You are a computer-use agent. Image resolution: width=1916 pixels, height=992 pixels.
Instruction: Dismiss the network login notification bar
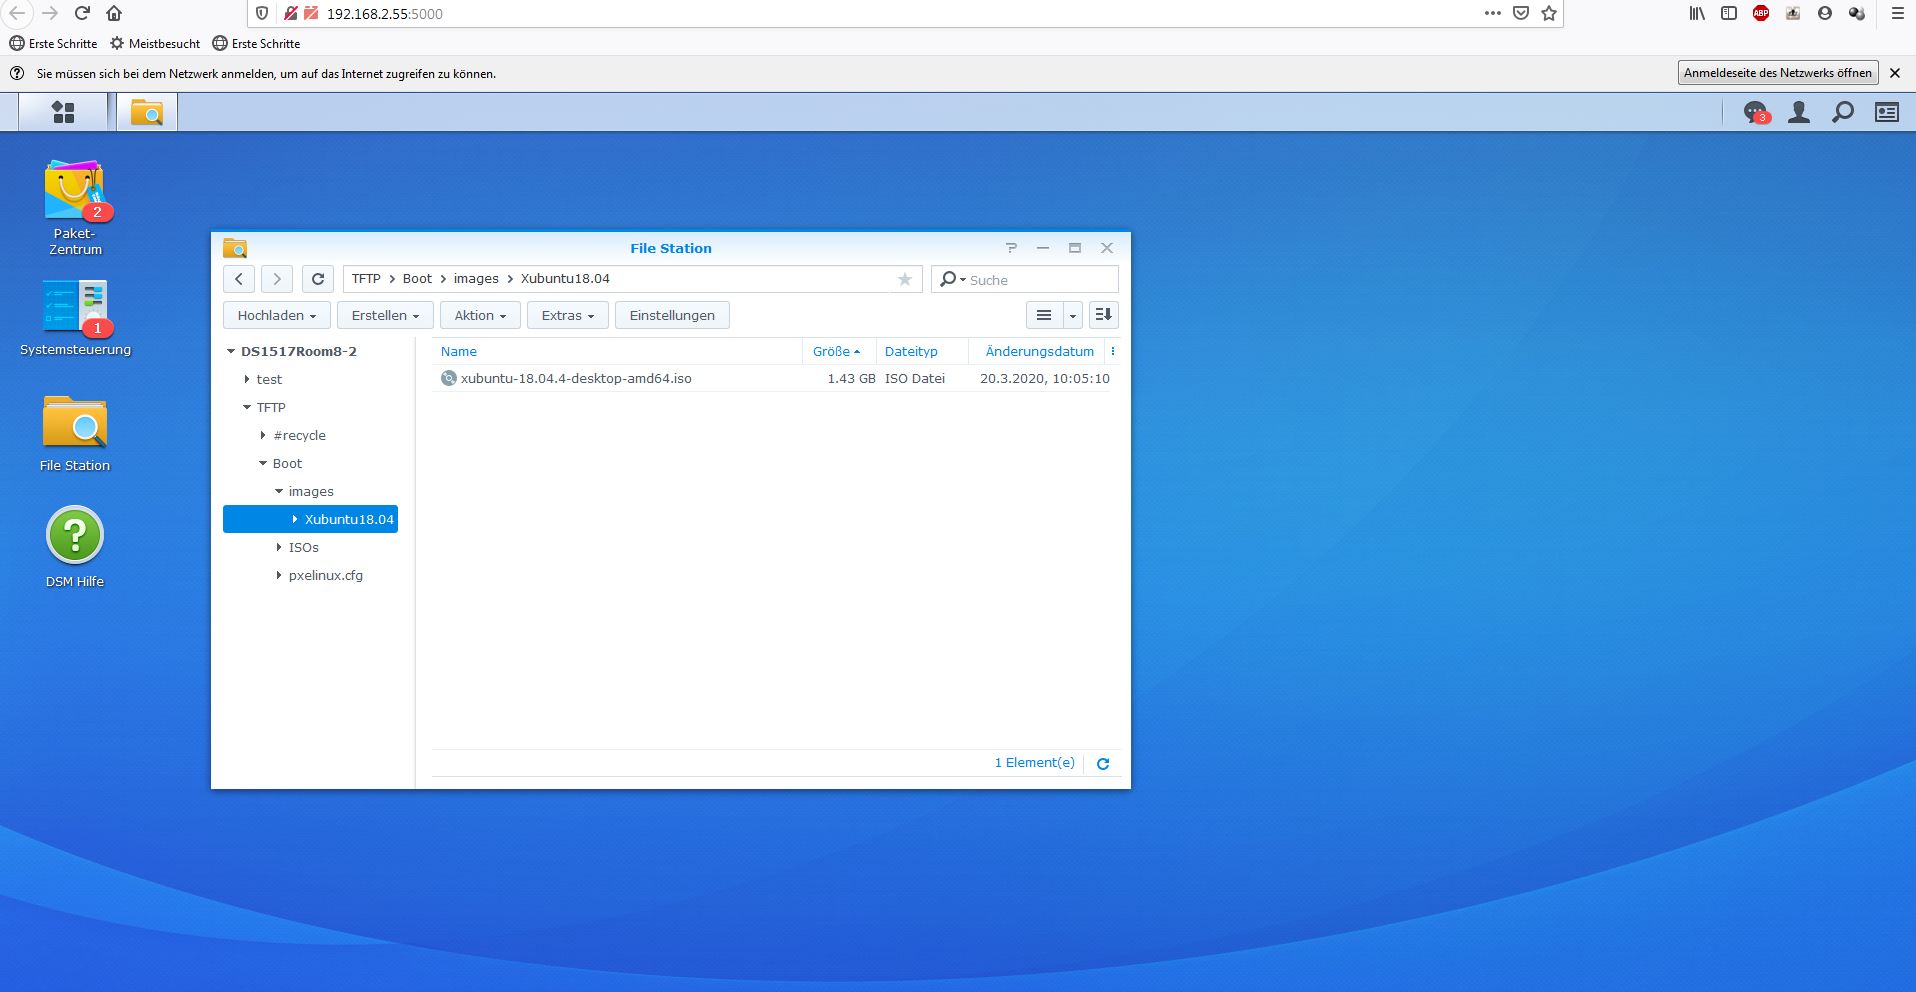[x=1894, y=73]
